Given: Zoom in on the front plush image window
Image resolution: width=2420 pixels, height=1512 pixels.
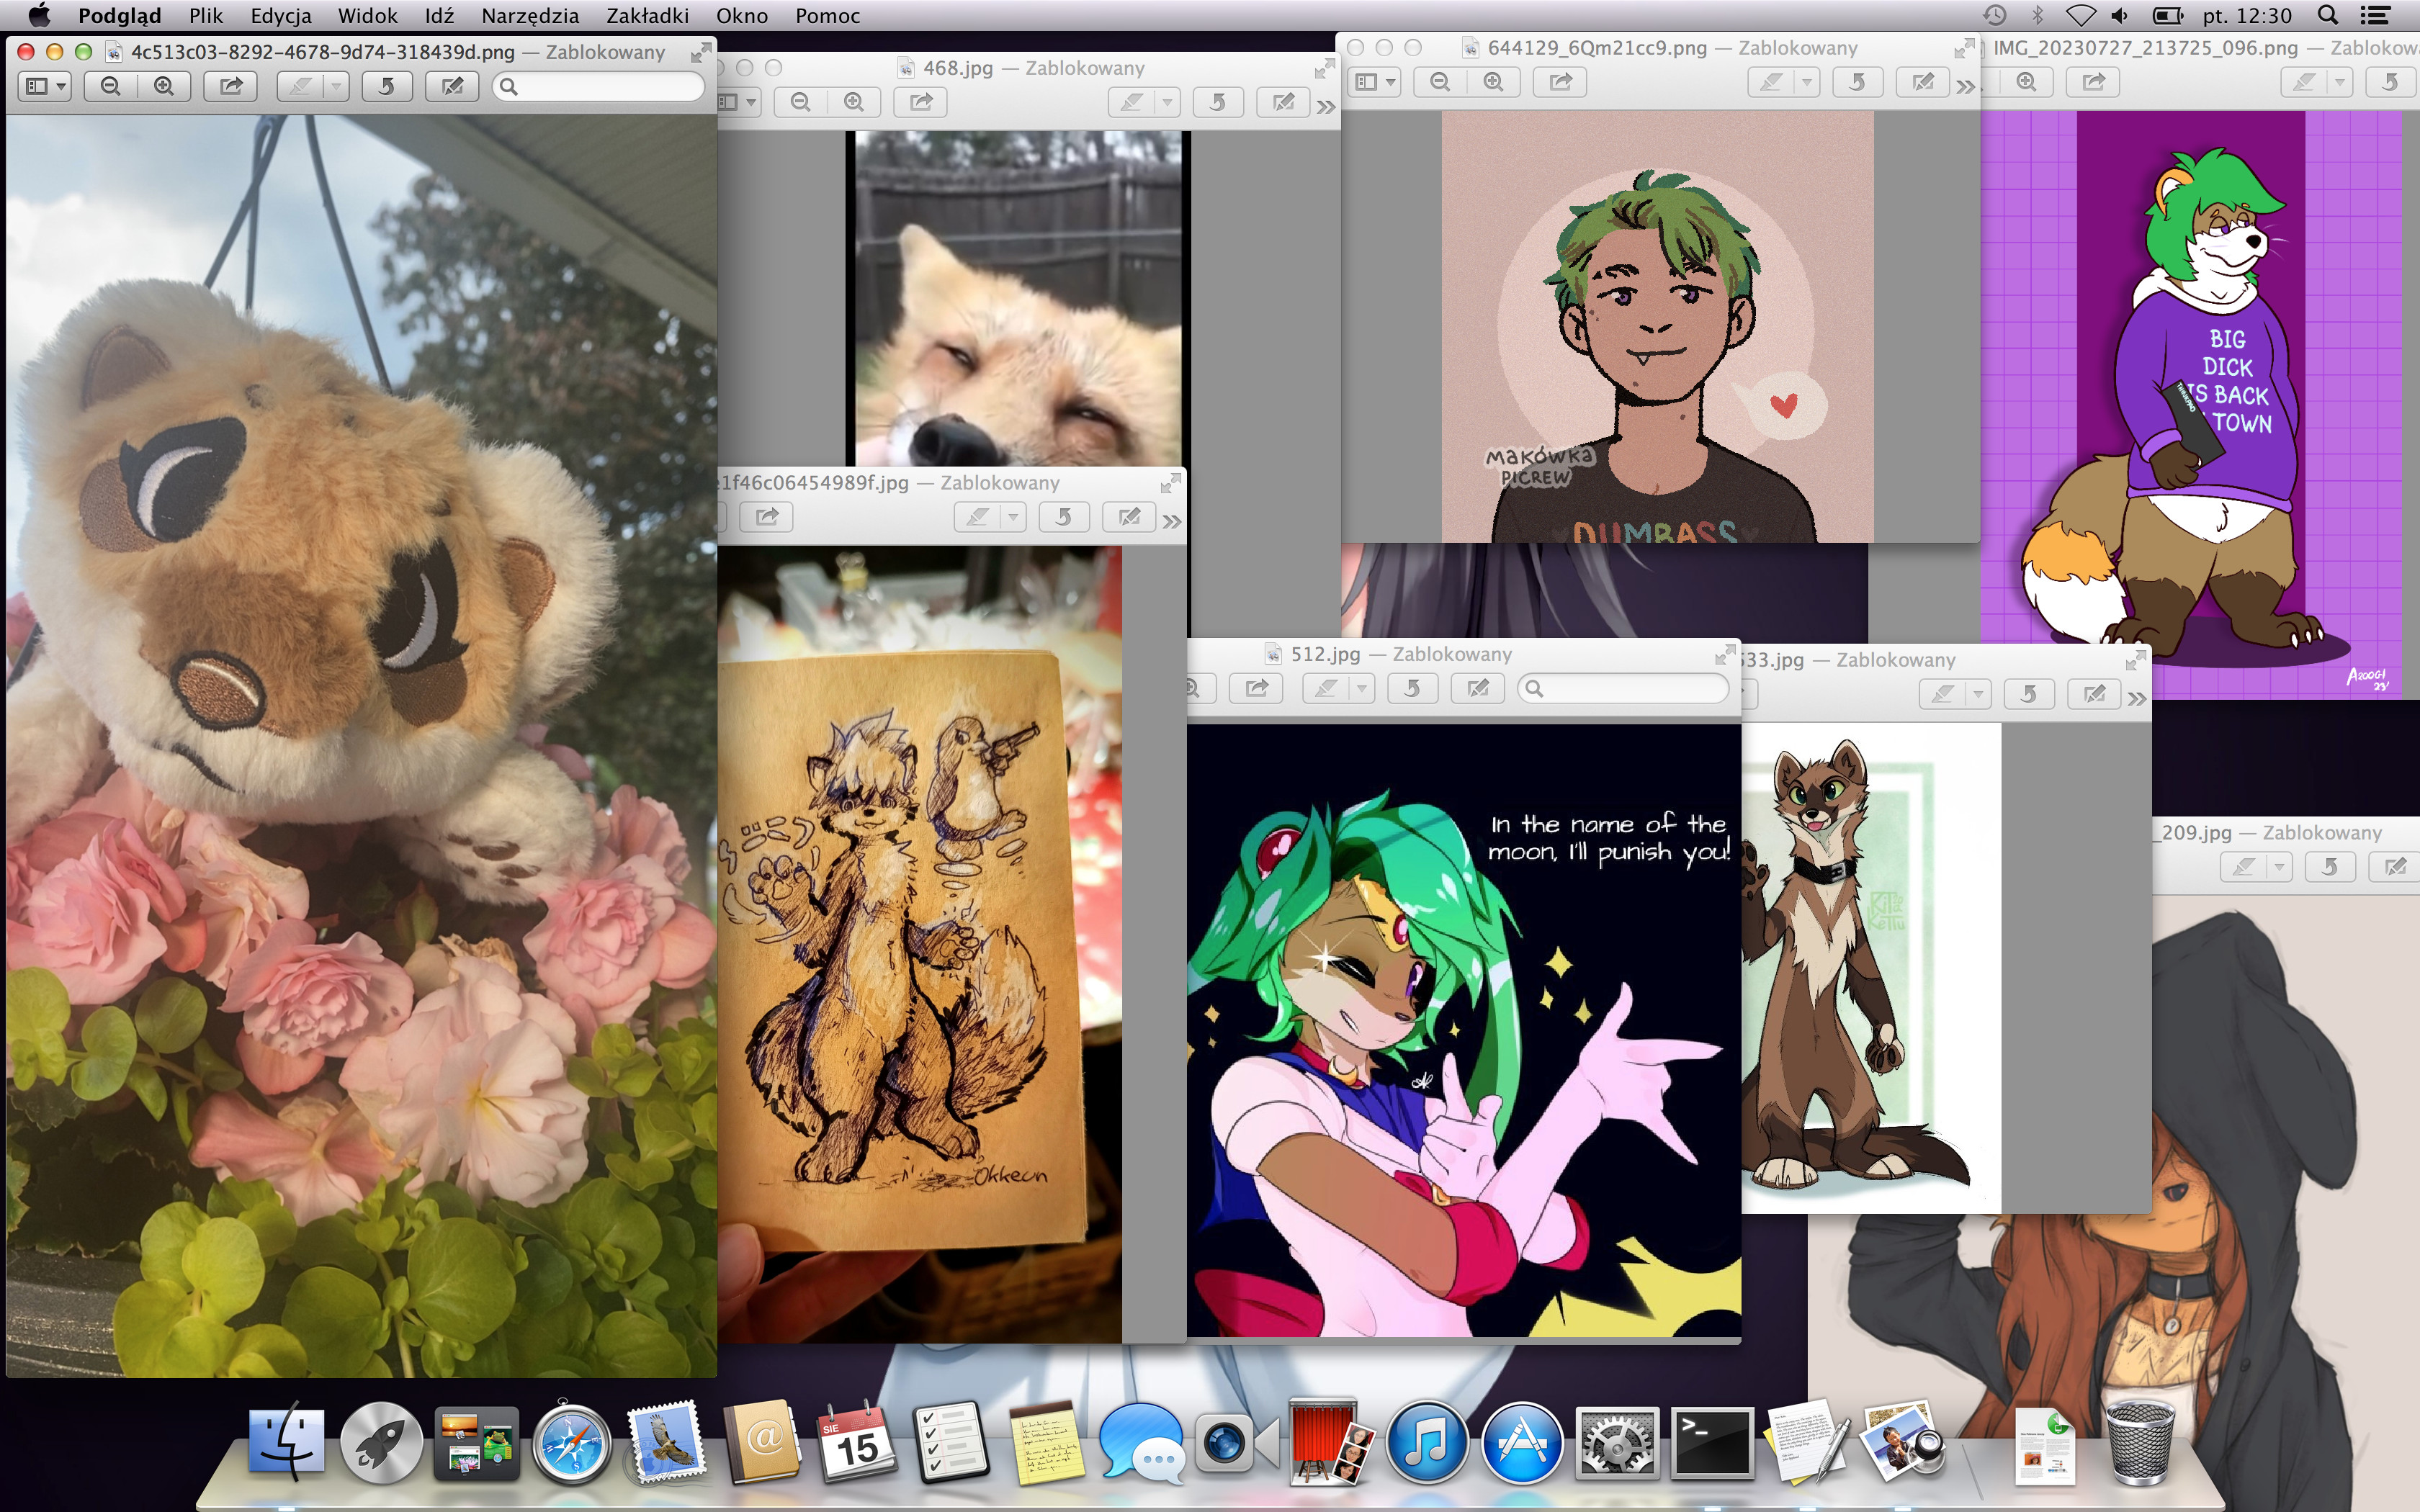Looking at the screenshot, I should (164, 86).
